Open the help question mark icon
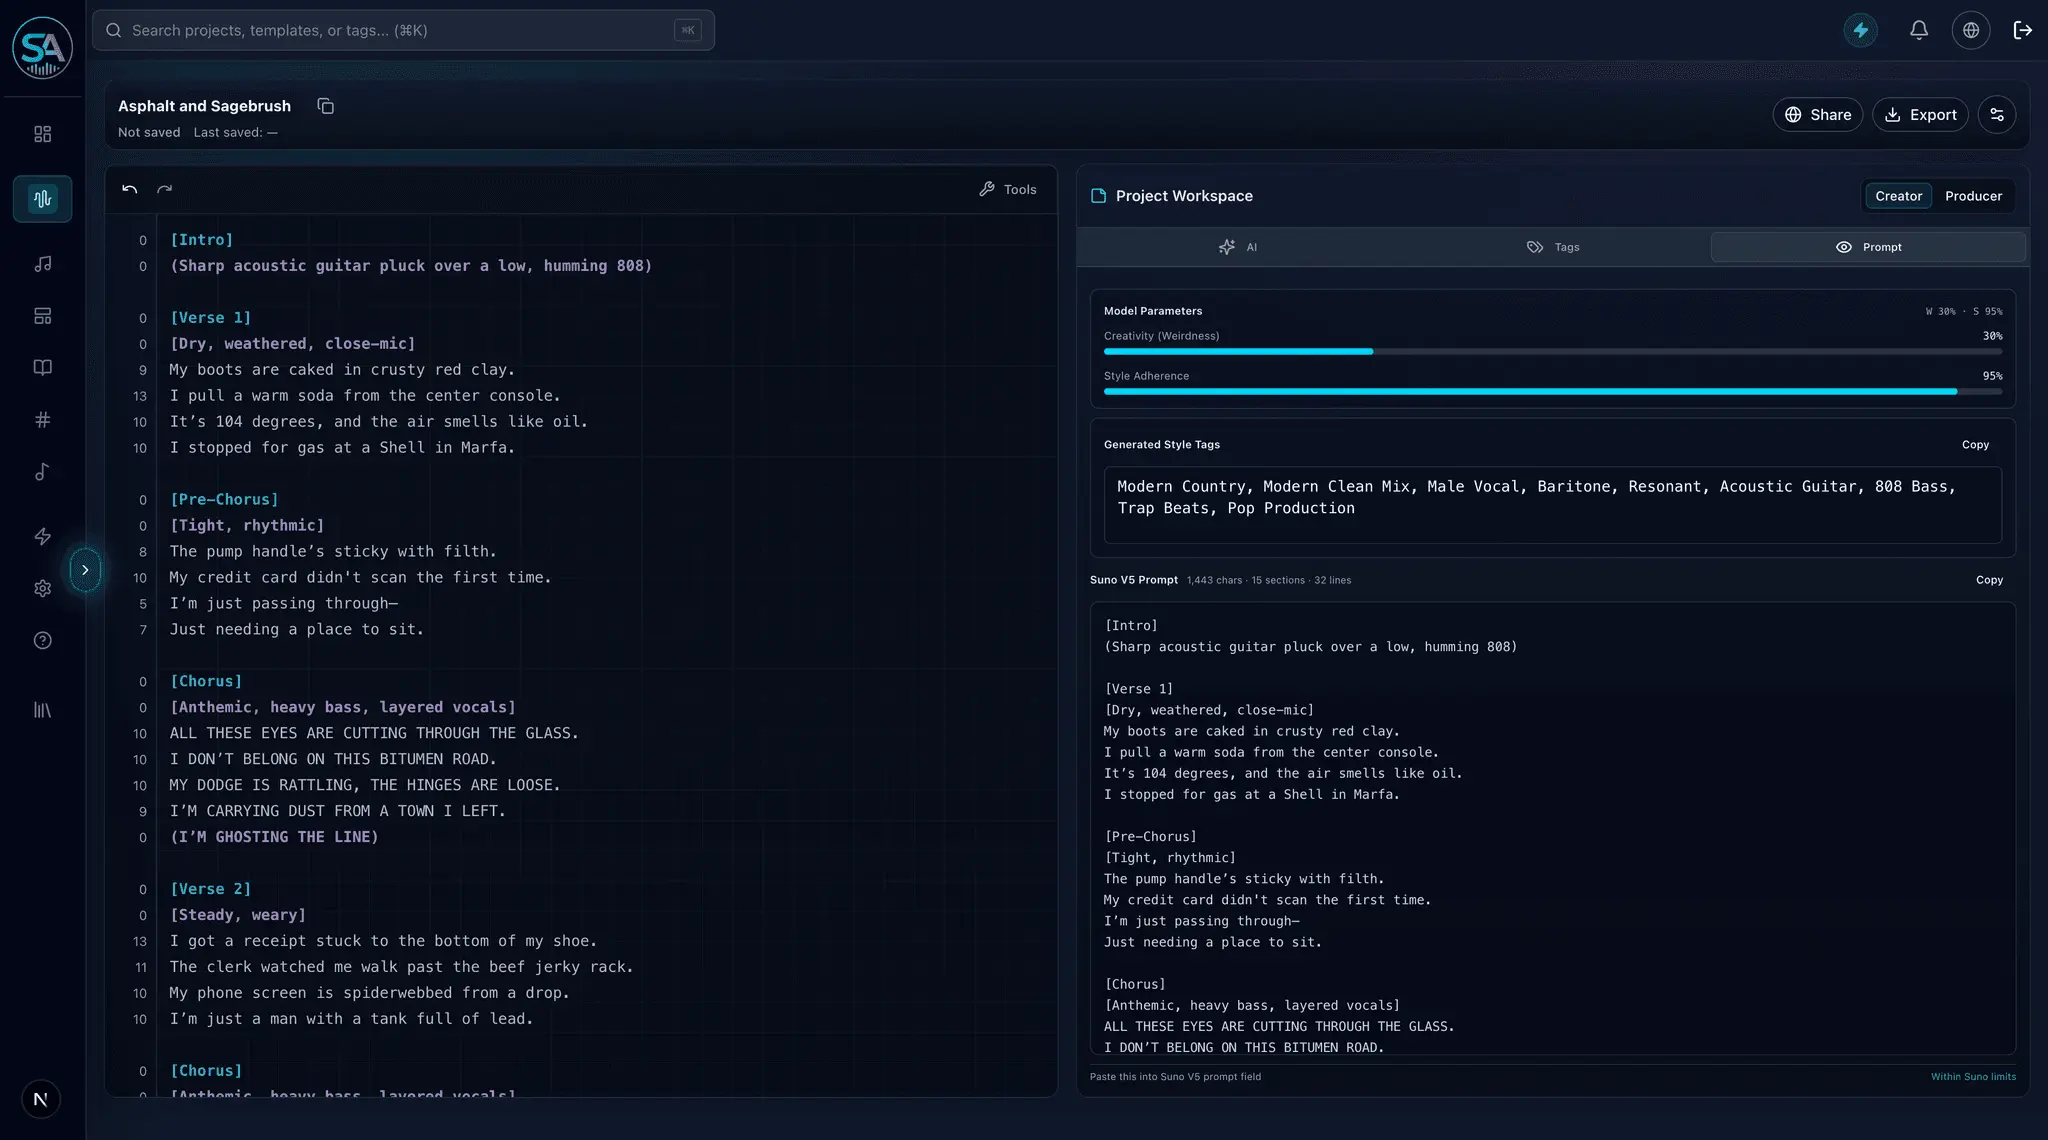 [42, 641]
